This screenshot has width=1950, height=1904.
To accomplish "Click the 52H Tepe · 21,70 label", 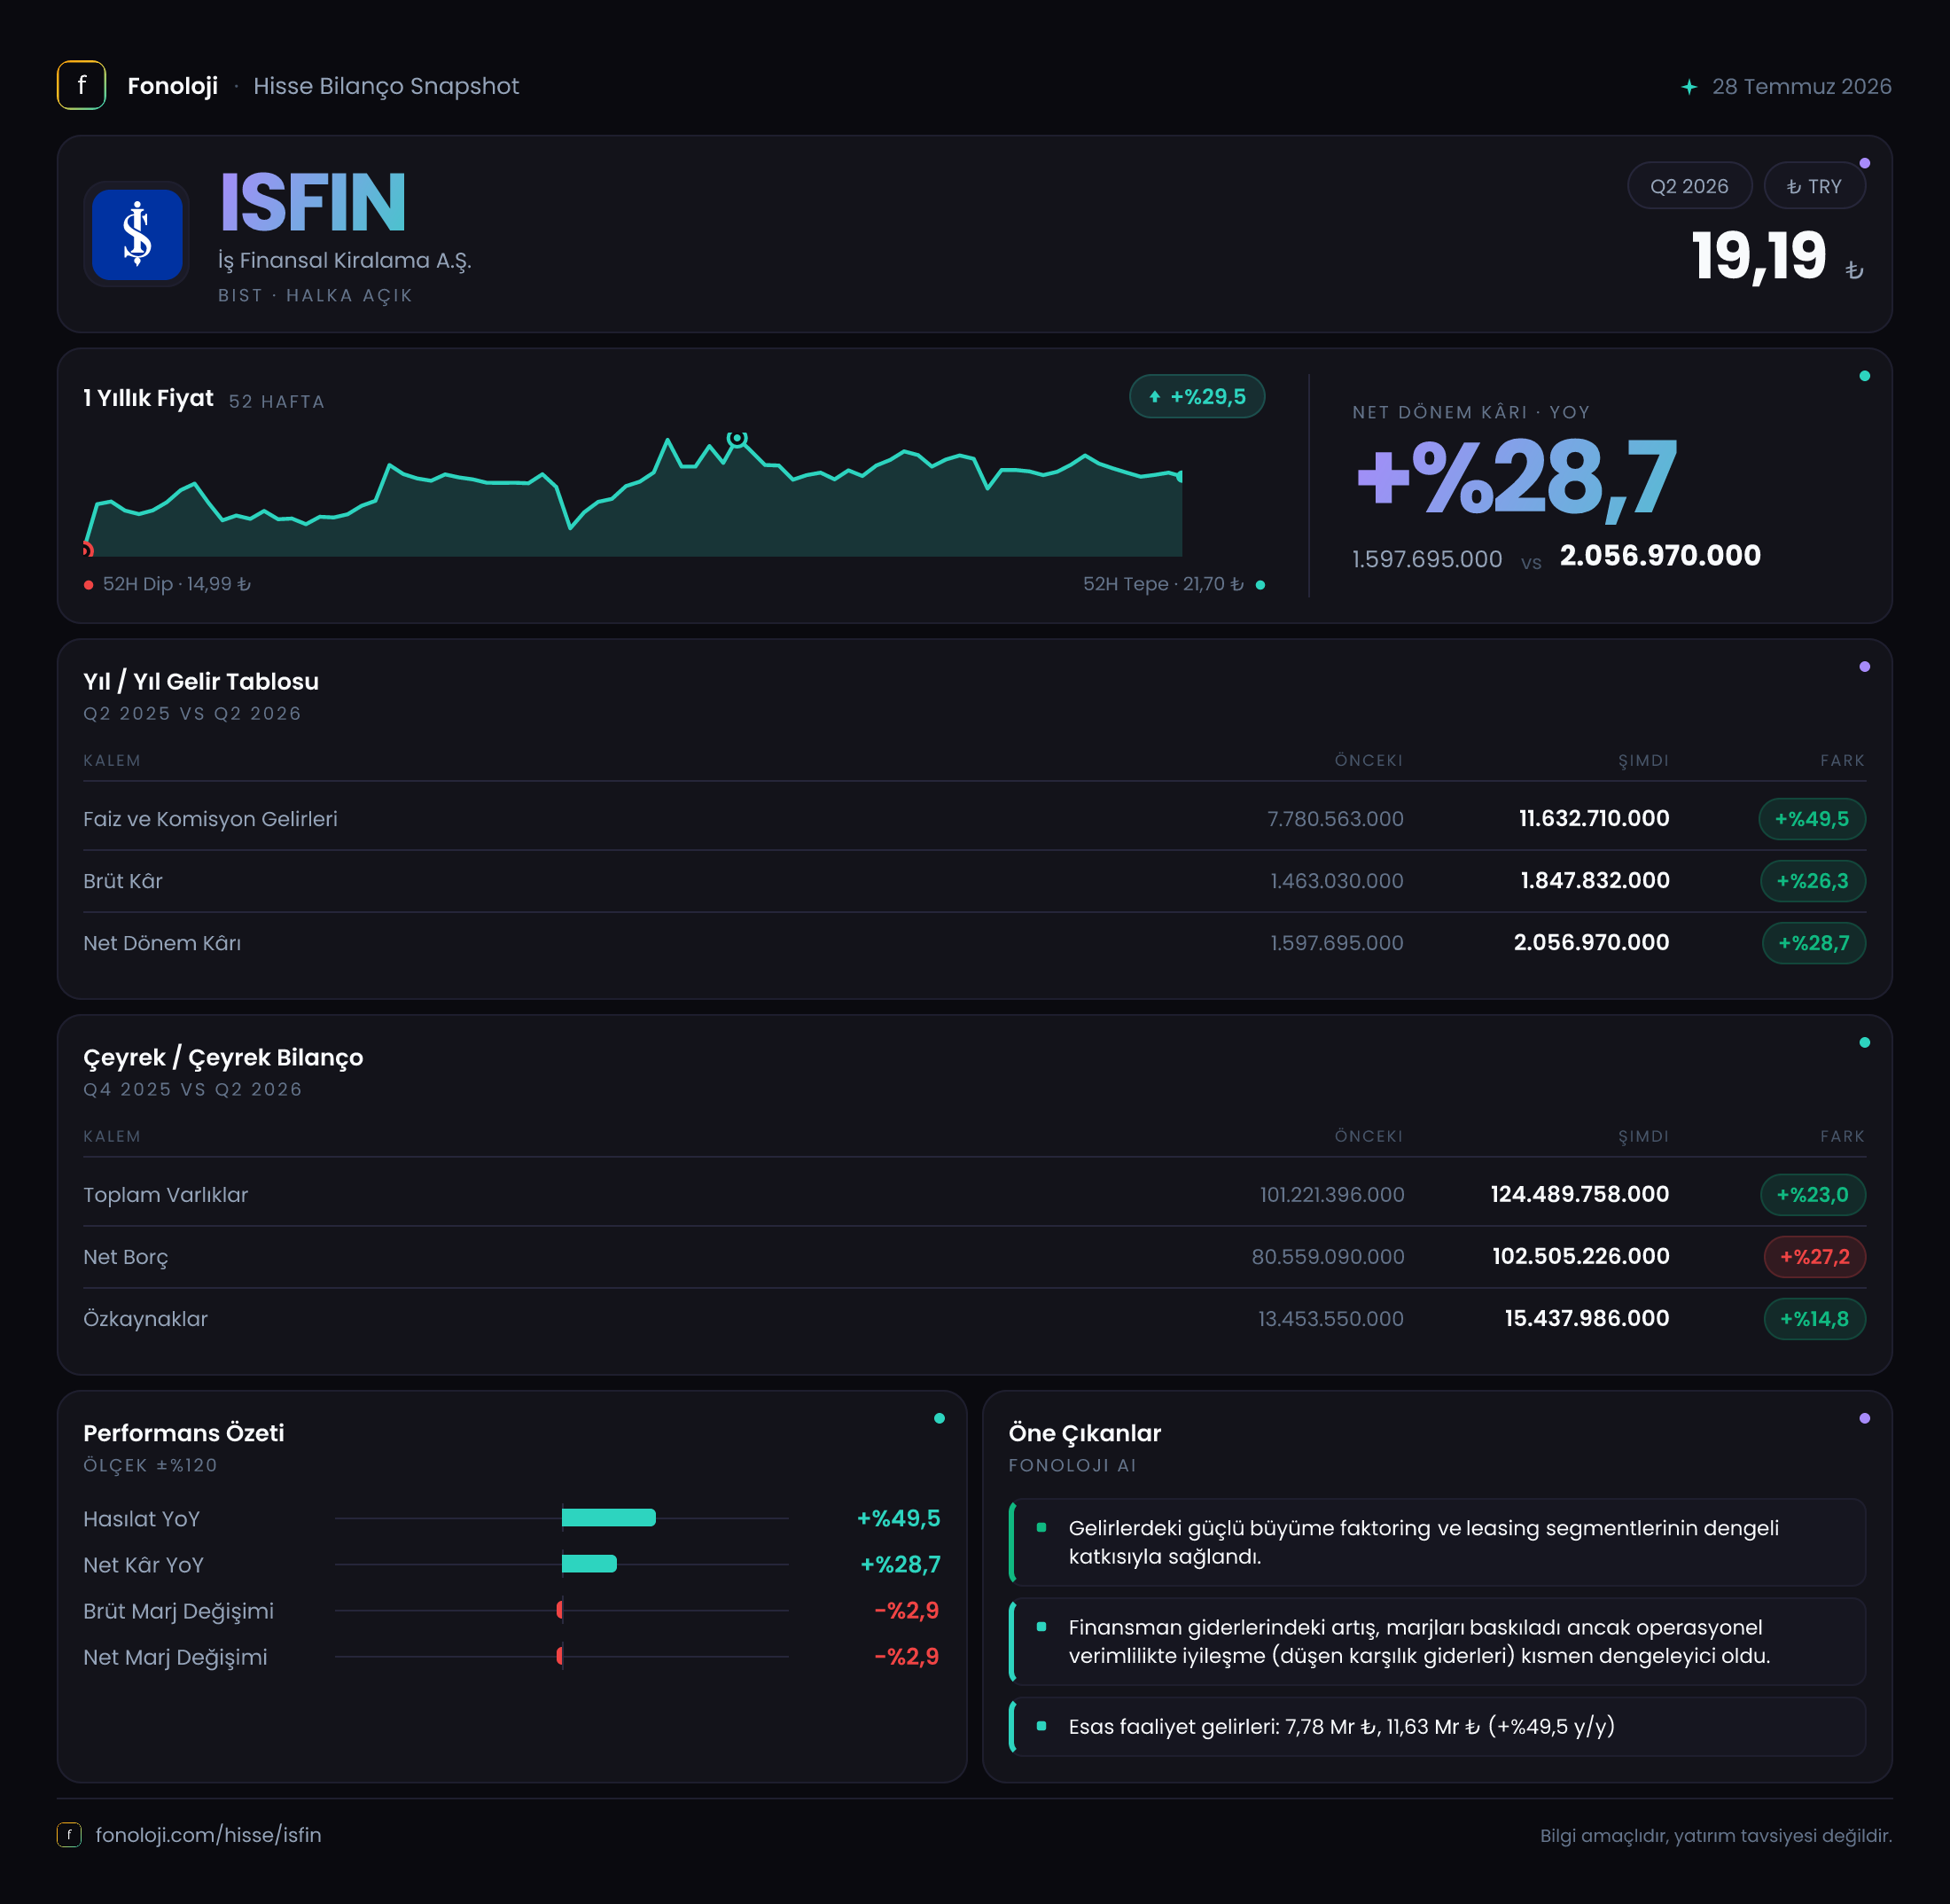I will (1164, 584).
